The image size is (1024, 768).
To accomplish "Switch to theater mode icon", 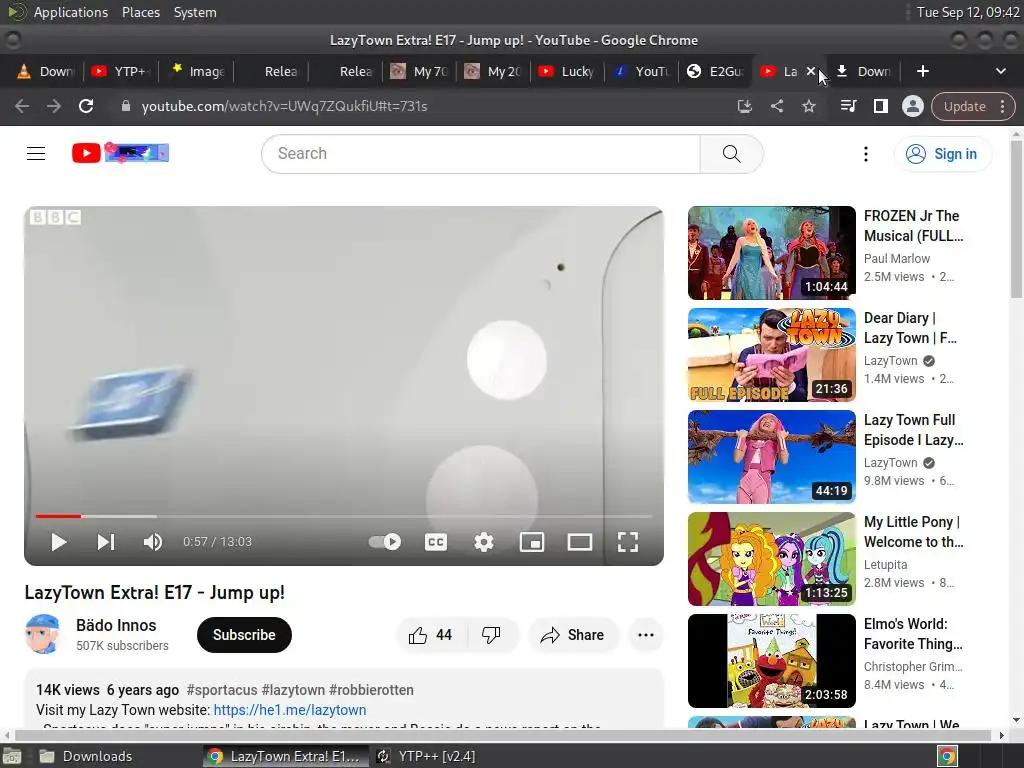I will coord(580,542).
